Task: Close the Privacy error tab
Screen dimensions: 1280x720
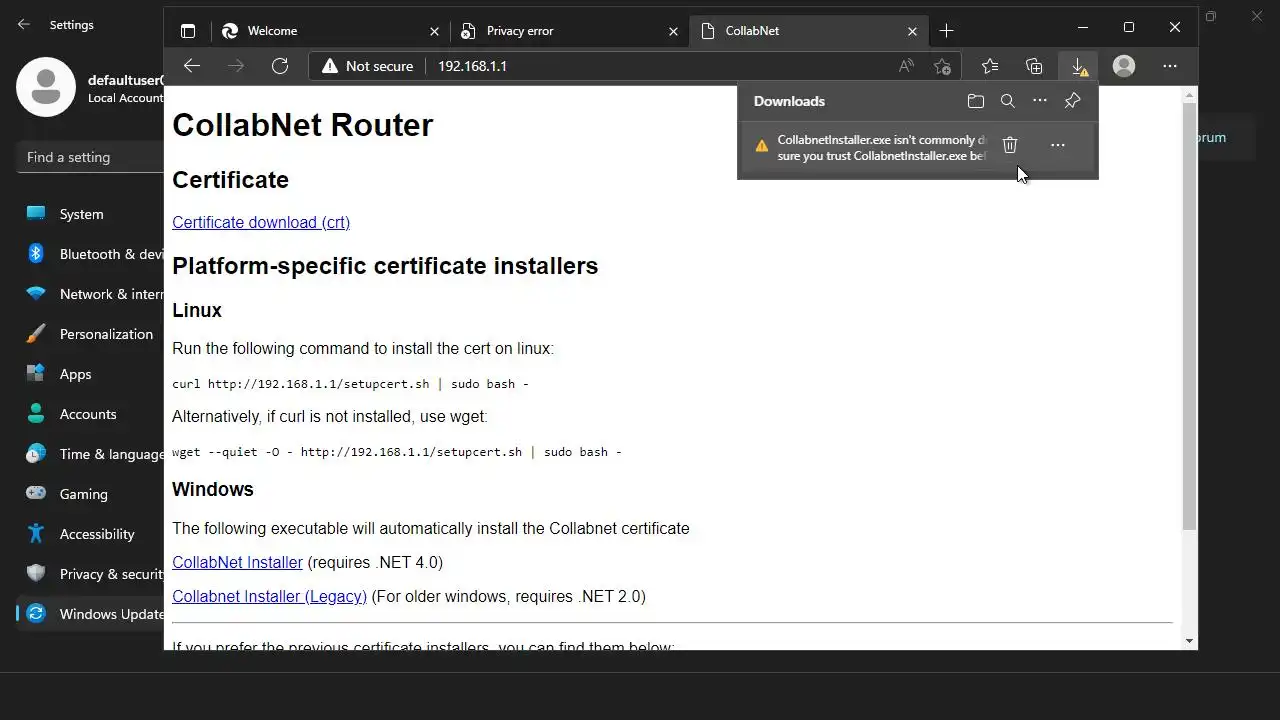Action: [x=673, y=31]
